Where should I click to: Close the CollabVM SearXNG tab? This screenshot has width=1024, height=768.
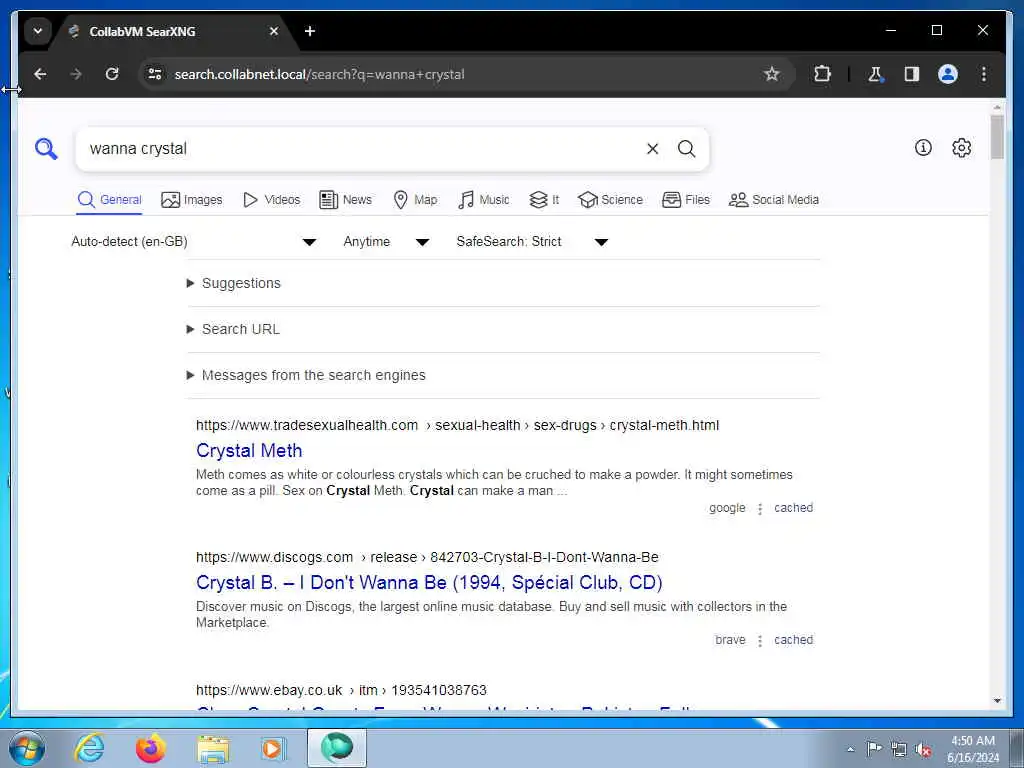[x=274, y=31]
